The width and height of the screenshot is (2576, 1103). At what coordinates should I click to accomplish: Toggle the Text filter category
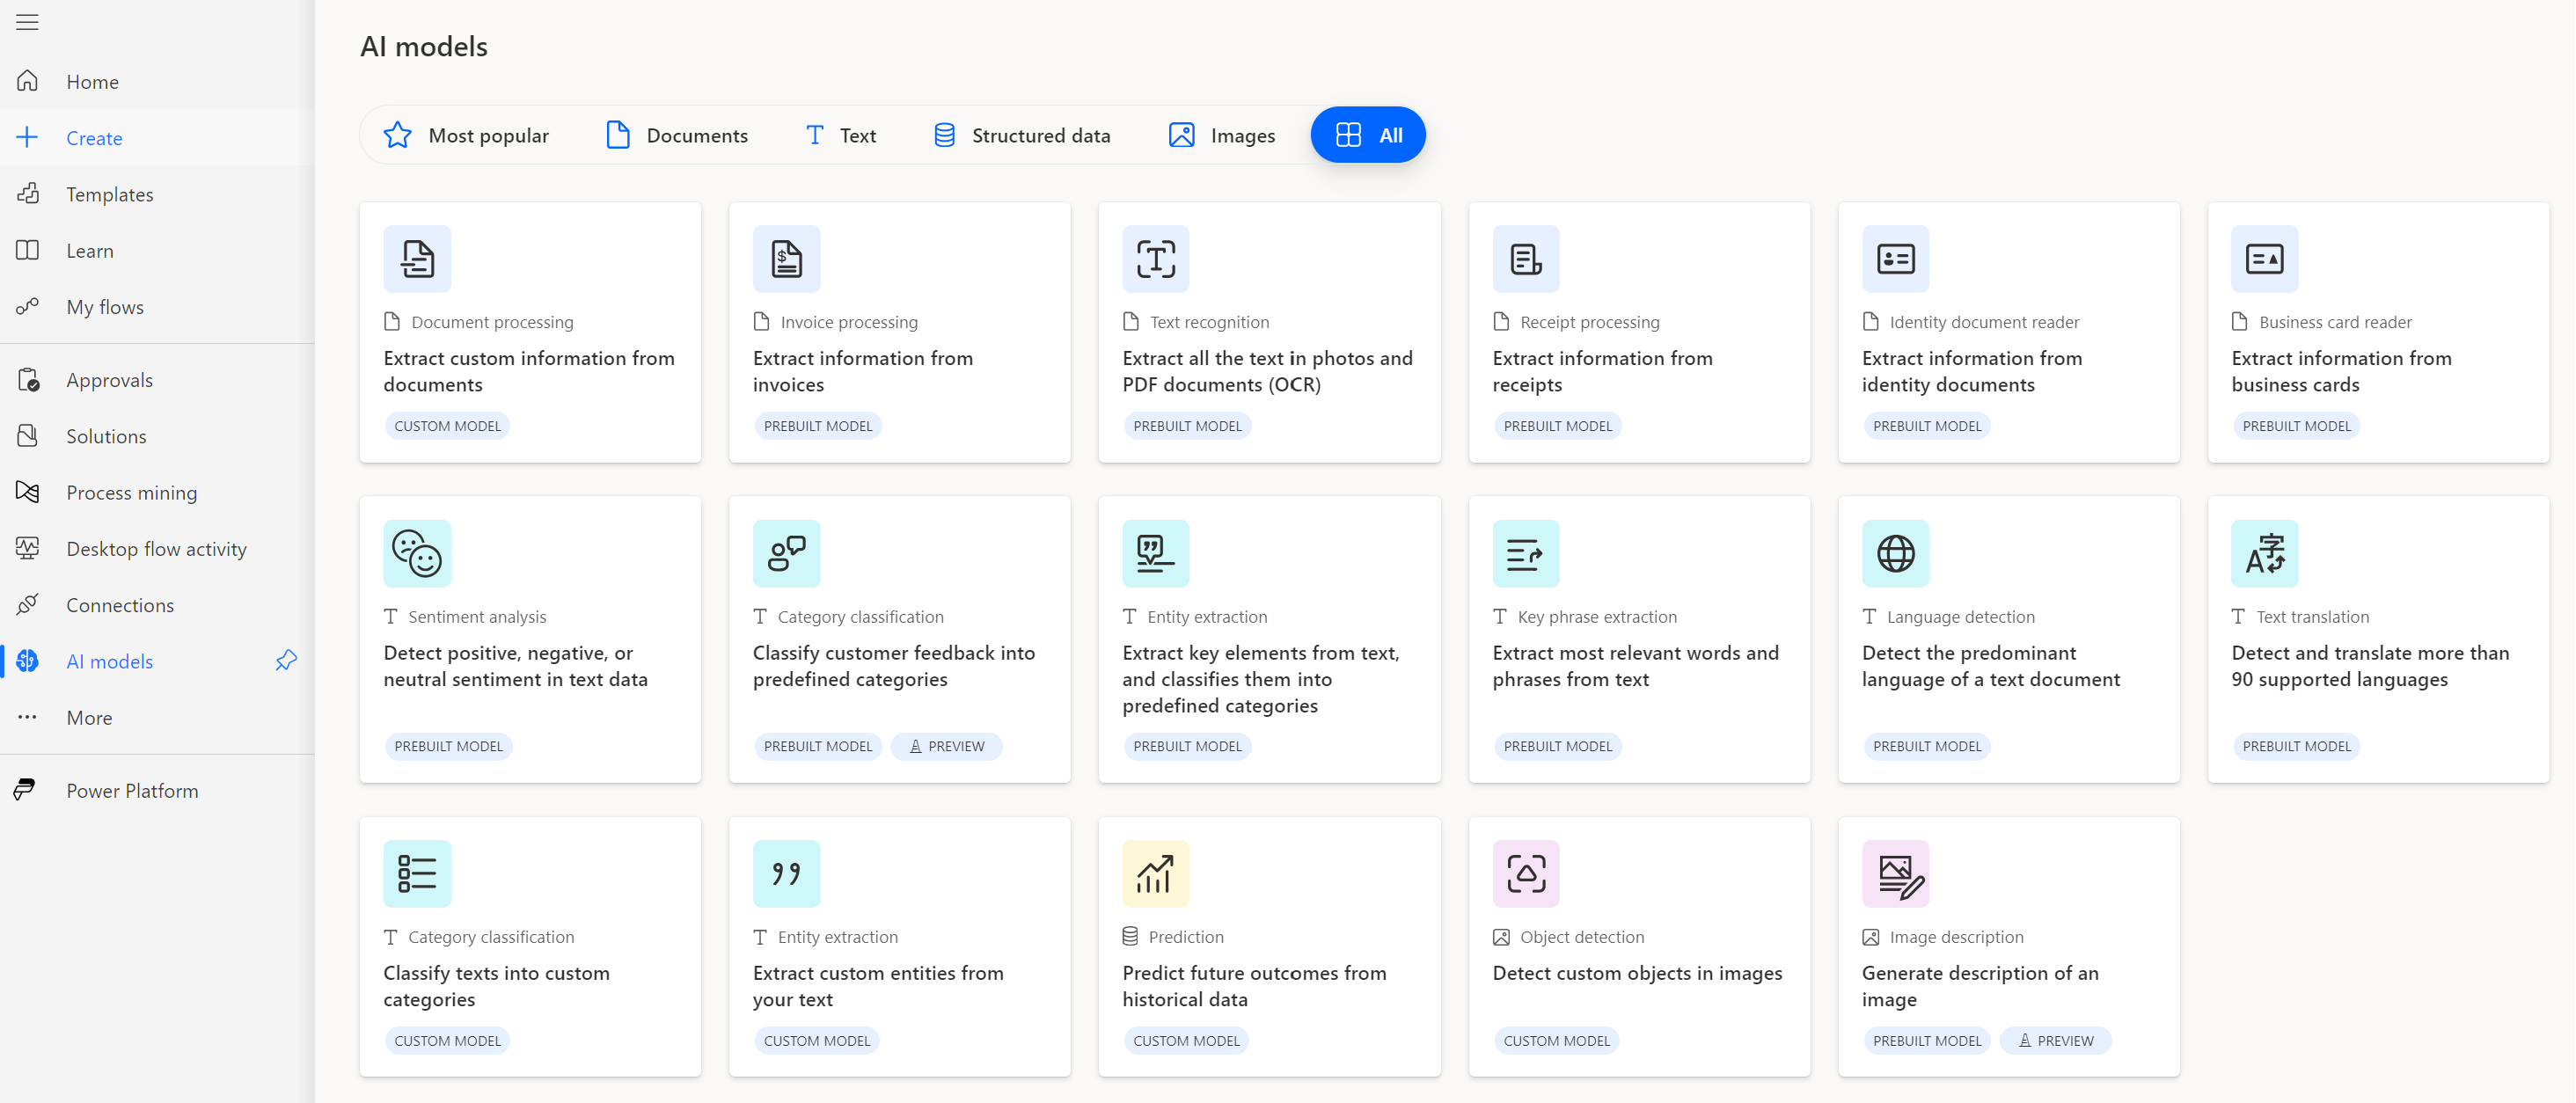tap(839, 135)
